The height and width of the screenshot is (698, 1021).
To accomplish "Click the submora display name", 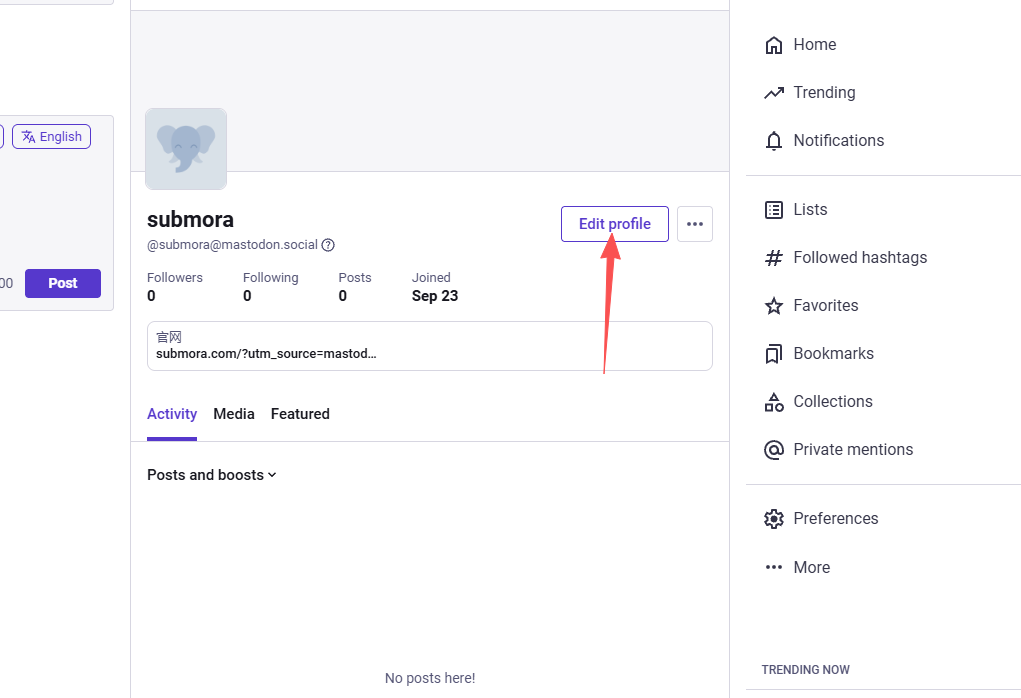I will point(190,220).
